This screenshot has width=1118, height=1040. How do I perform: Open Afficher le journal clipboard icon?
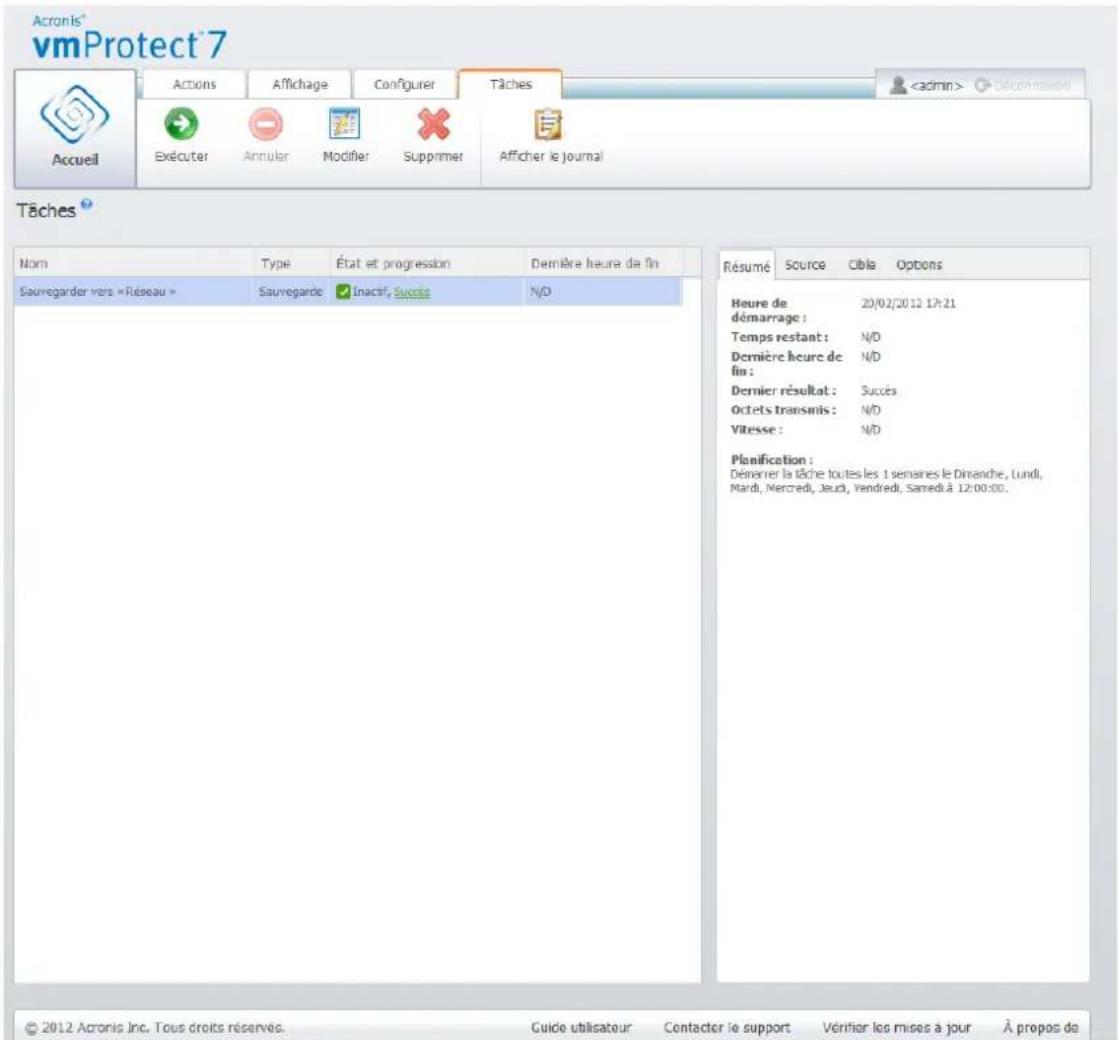pyautogui.click(x=548, y=124)
